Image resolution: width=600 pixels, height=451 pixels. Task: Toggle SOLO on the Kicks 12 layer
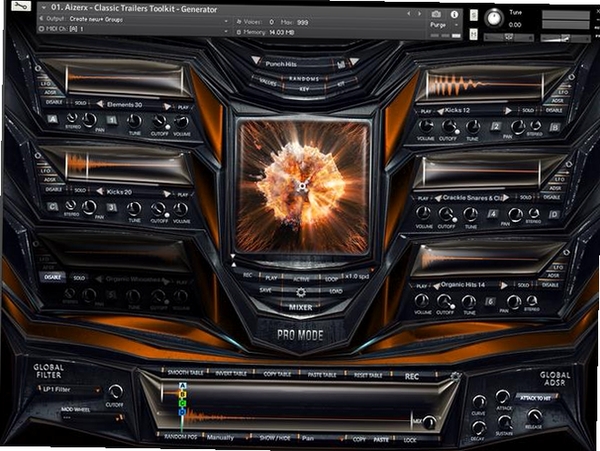tap(528, 110)
